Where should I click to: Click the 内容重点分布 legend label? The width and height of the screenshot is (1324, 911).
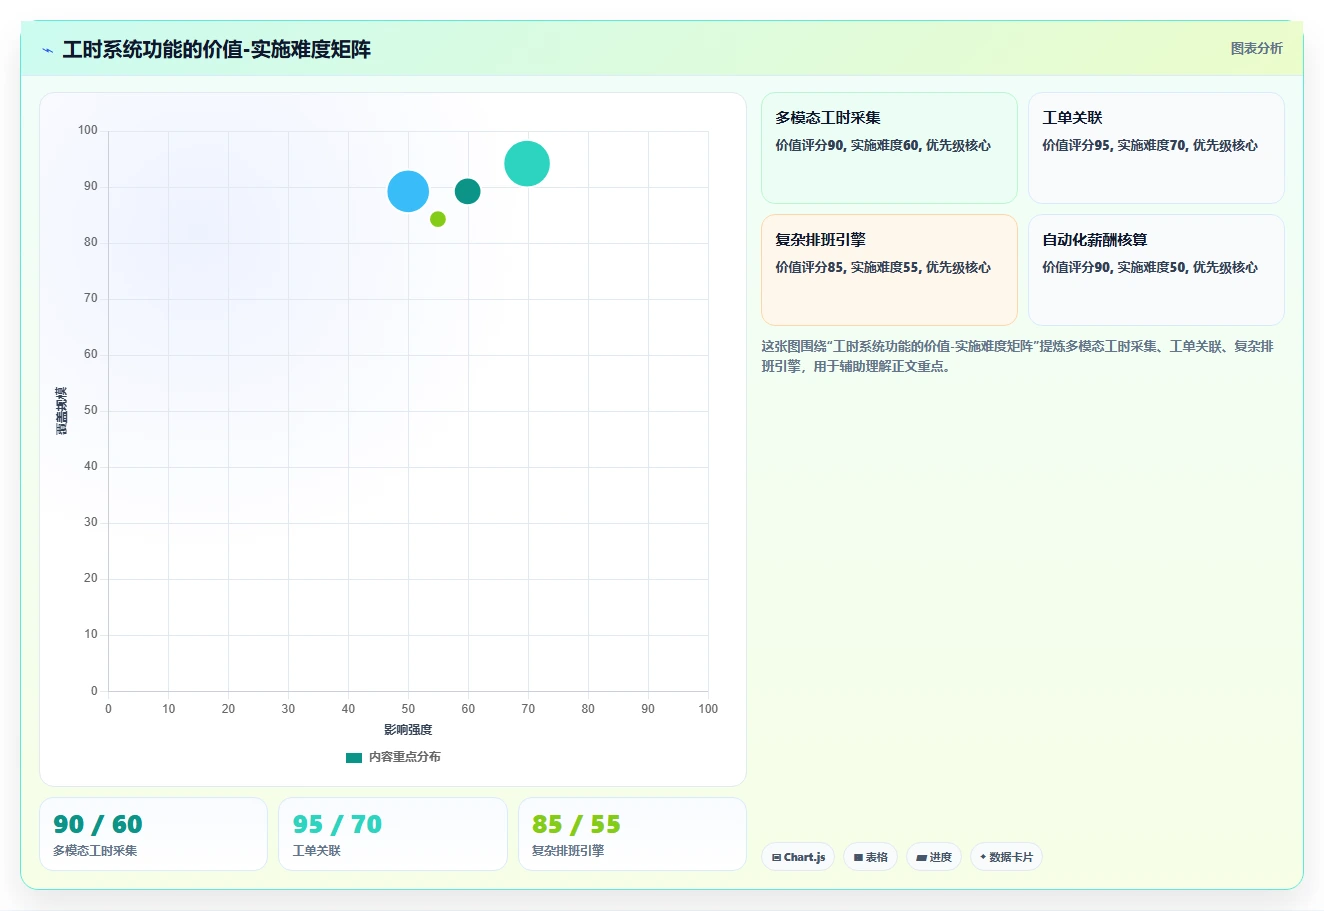(x=405, y=757)
